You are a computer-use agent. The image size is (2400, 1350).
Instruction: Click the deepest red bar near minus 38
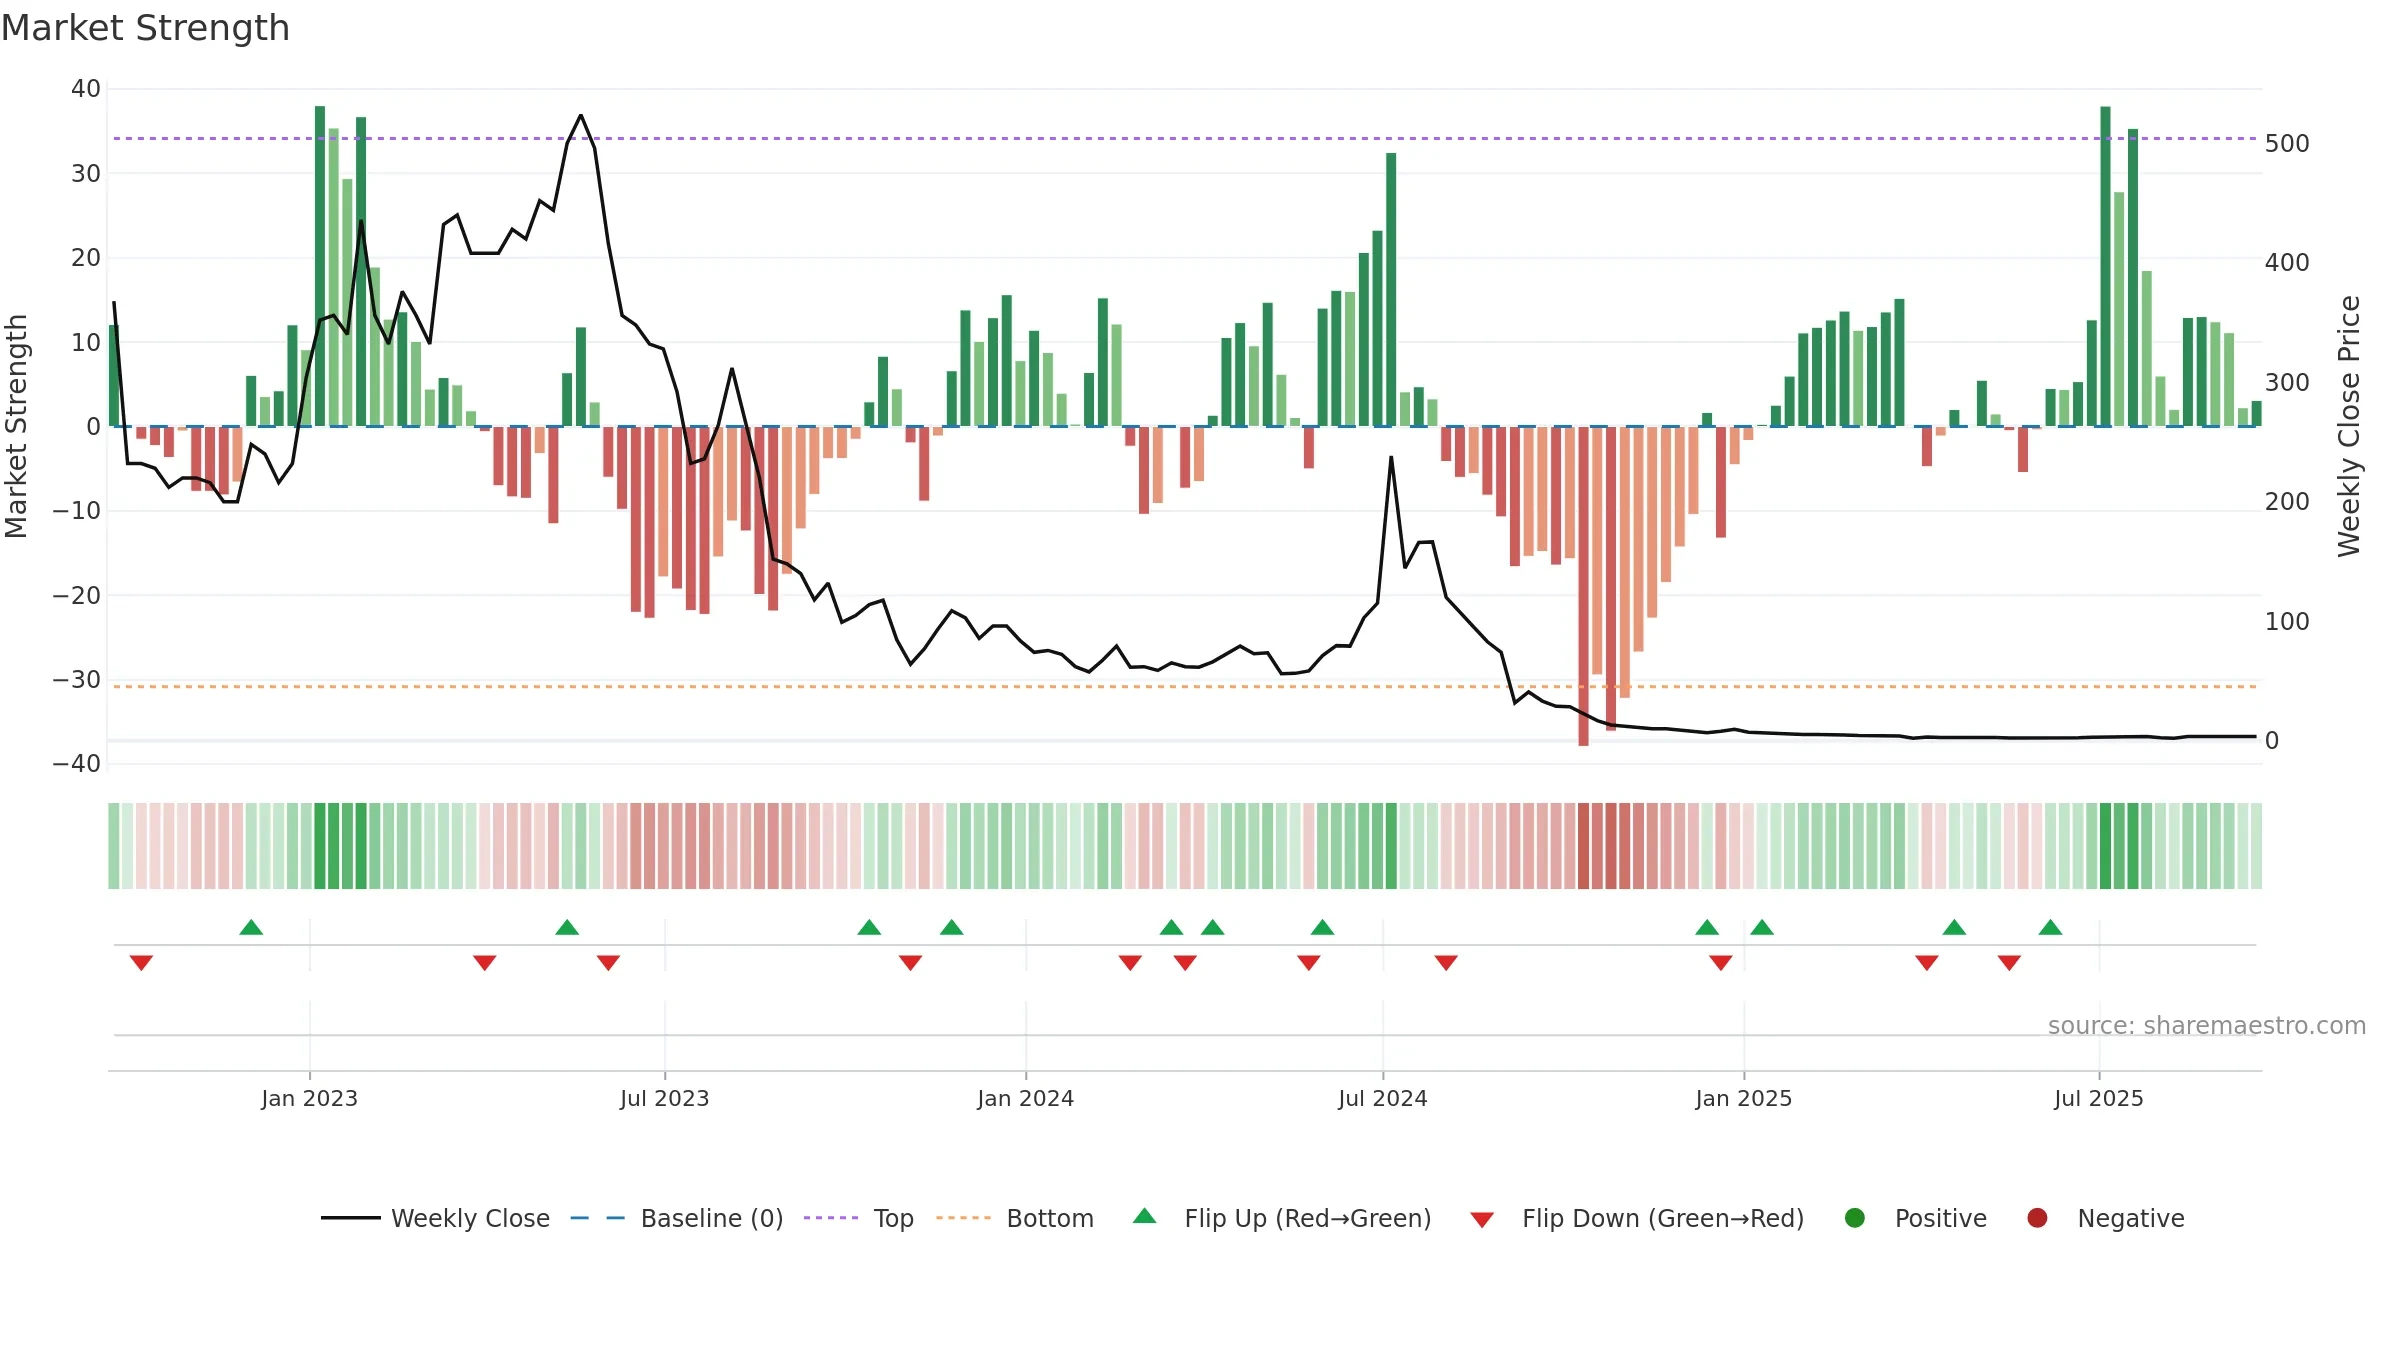[1583, 586]
